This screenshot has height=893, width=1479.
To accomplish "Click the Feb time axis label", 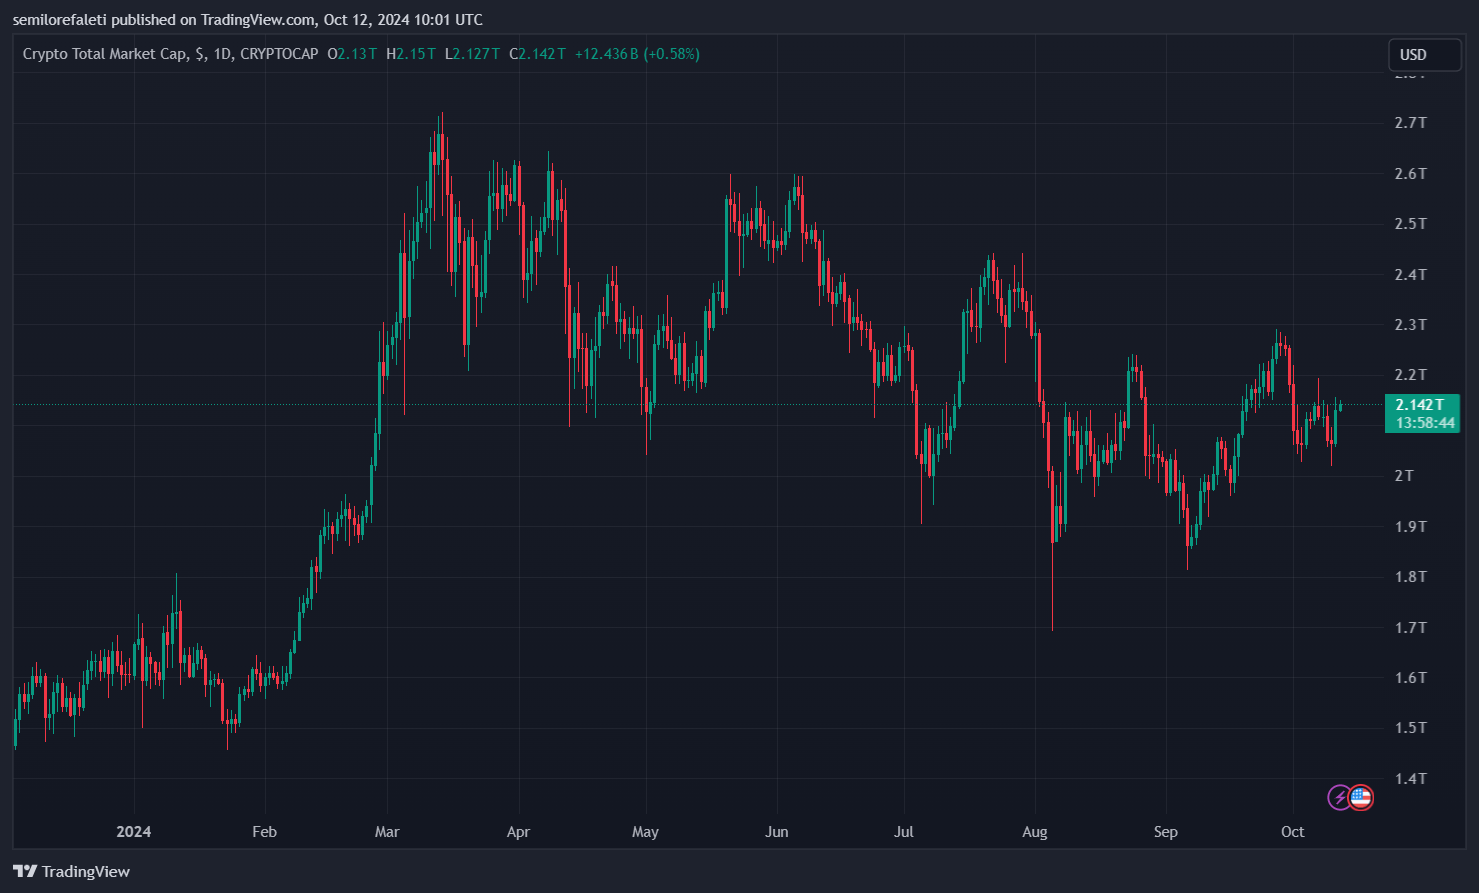I will [264, 831].
